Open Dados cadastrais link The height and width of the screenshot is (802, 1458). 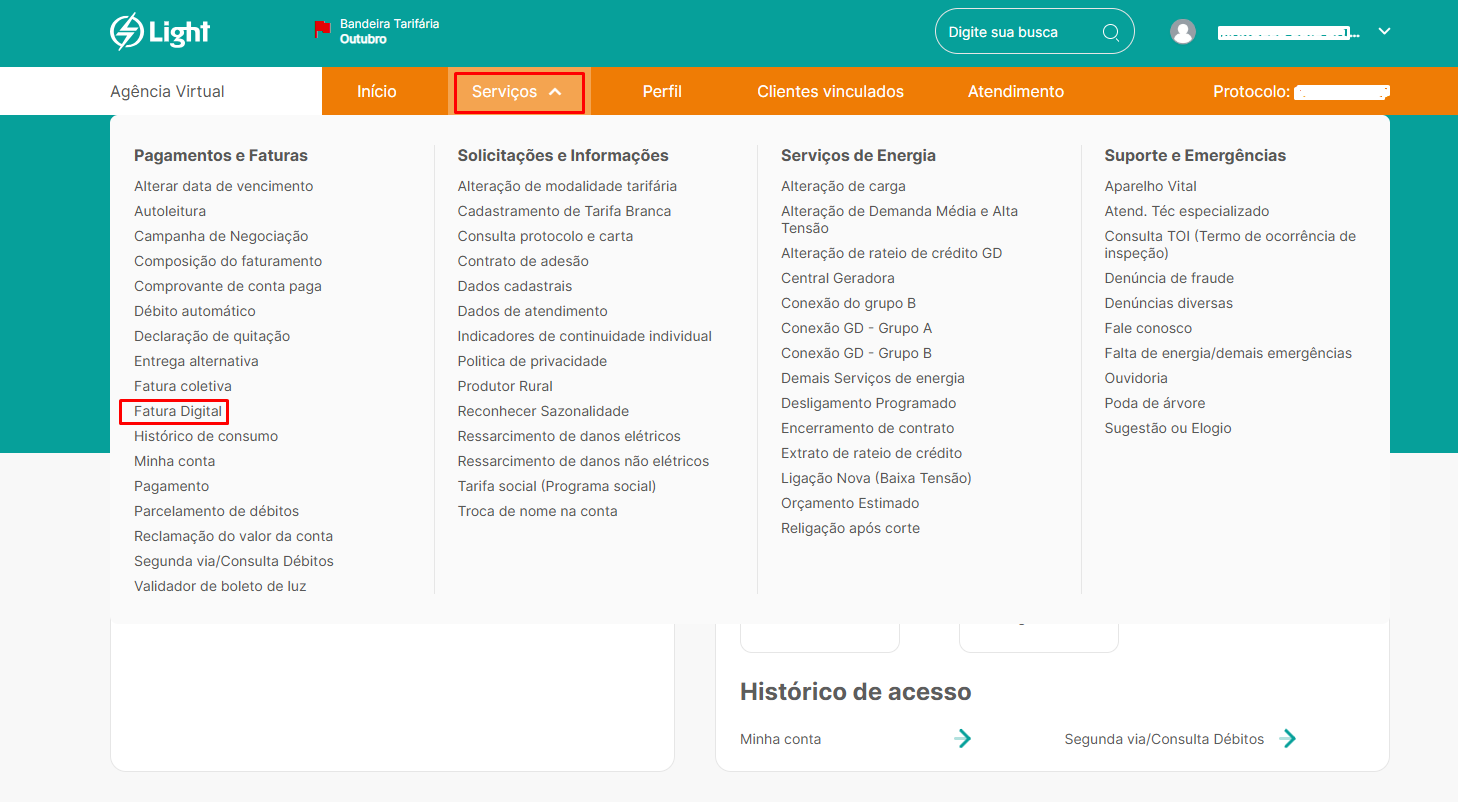pyautogui.click(x=515, y=286)
